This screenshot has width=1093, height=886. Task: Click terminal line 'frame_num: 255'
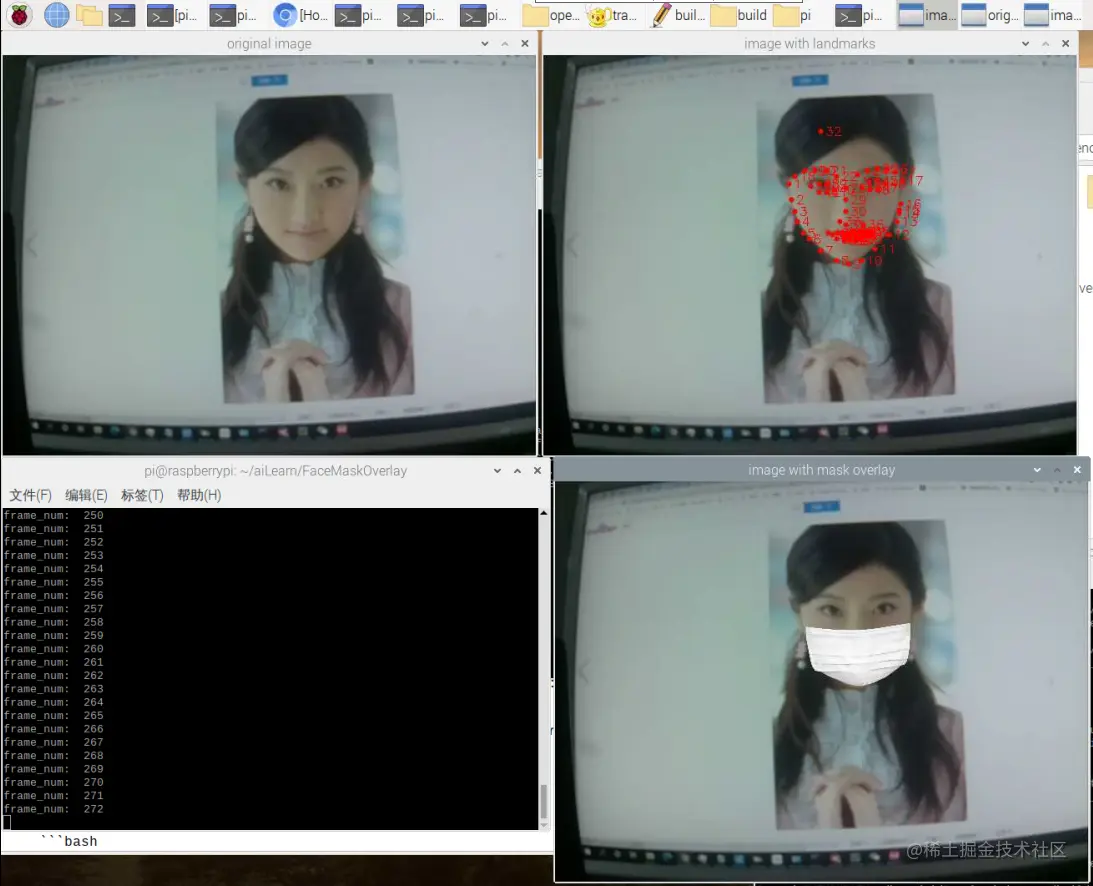(53, 582)
